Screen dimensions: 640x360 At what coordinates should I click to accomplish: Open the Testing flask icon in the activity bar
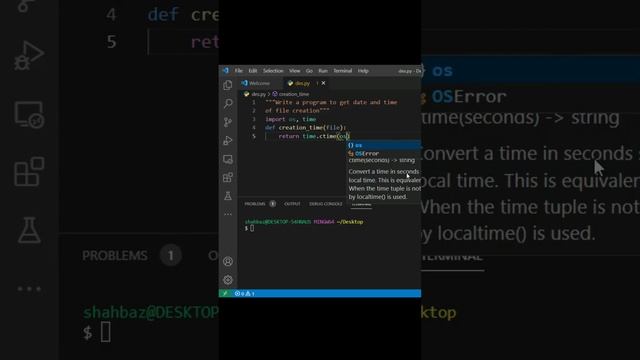click(x=228, y=196)
